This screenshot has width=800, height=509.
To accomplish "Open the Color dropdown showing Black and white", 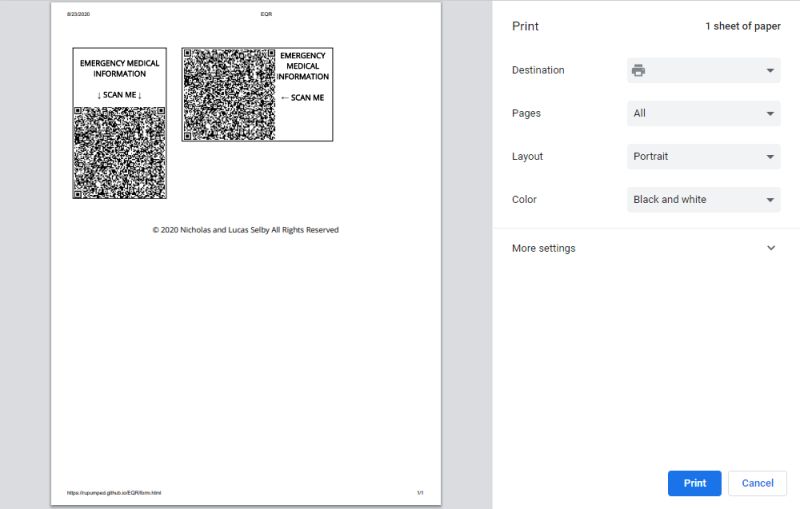I will point(704,199).
